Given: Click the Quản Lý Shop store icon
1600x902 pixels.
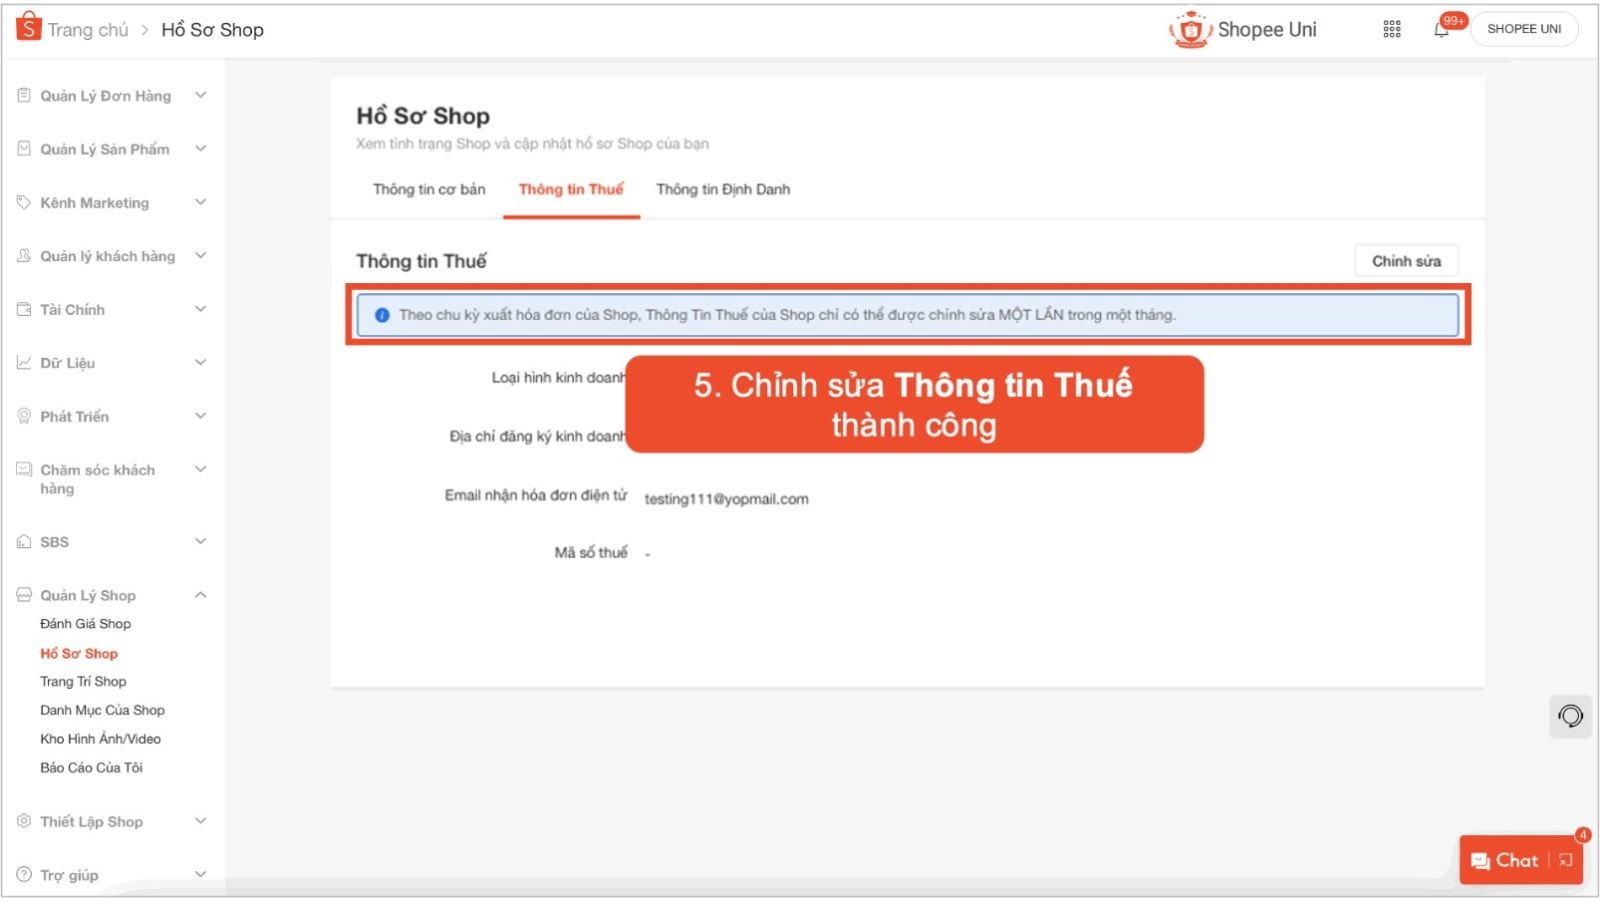Looking at the screenshot, I should (x=24, y=594).
